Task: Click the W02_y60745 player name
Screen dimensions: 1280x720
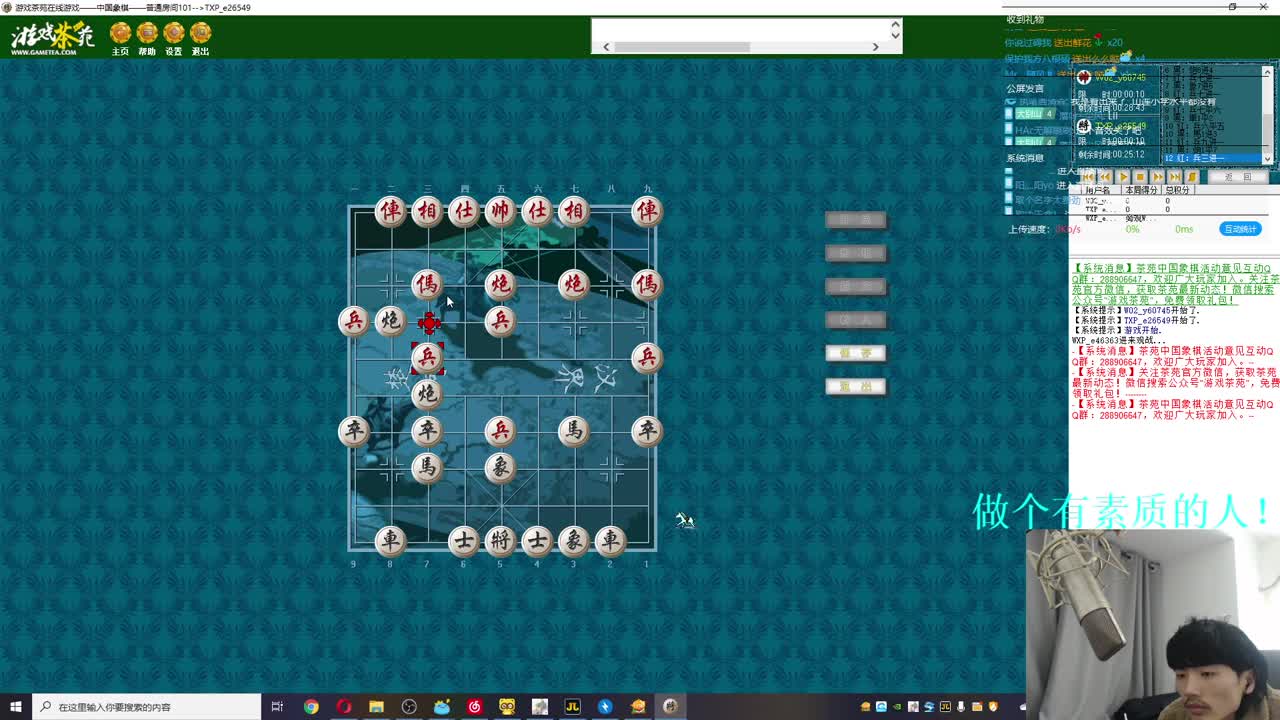Action: coord(1120,77)
